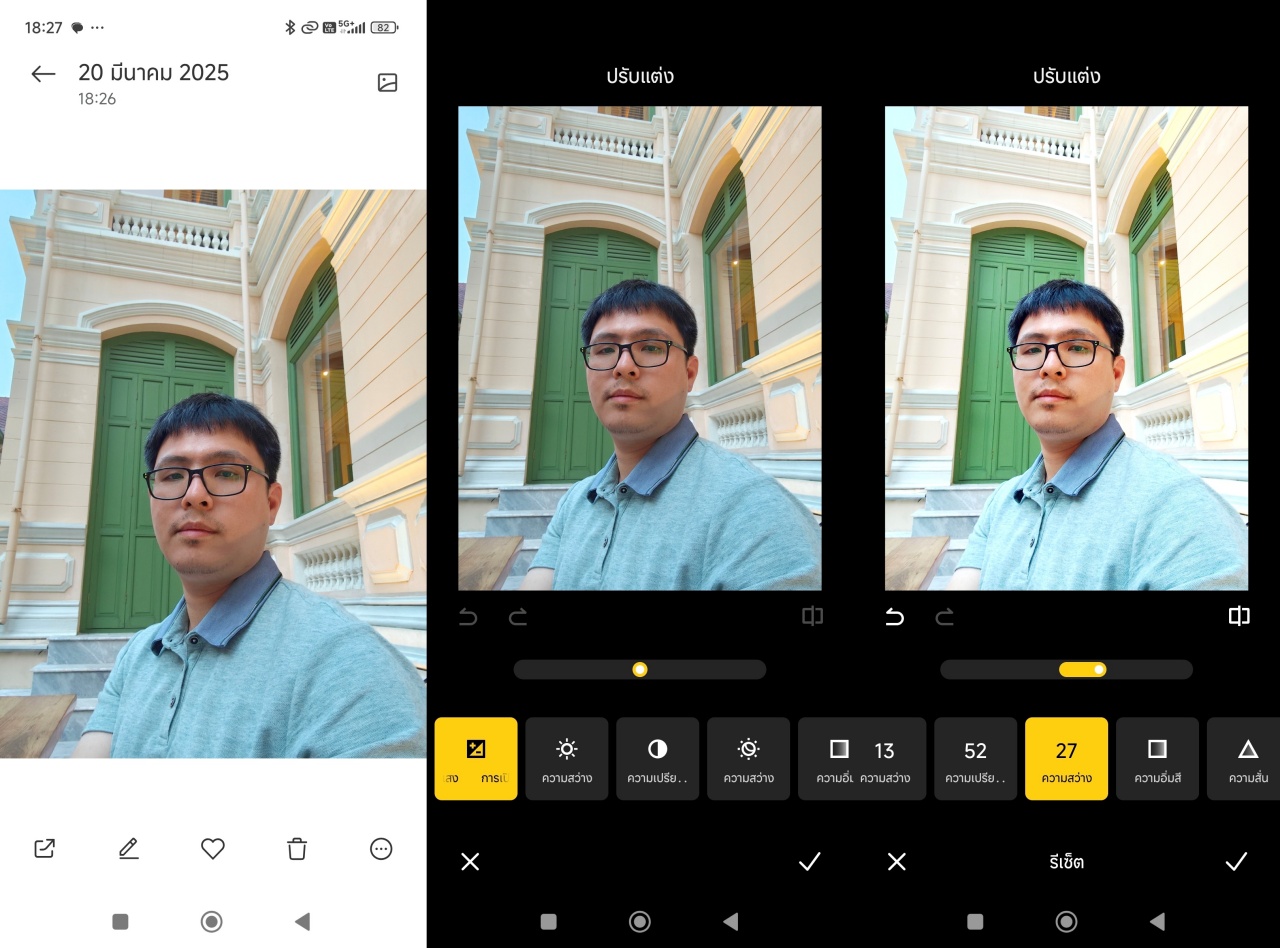This screenshot has height=948, width=1280.
Task: Select the highlighted tile showing value 27
Action: pyautogui.click(x=1066, y=758)
